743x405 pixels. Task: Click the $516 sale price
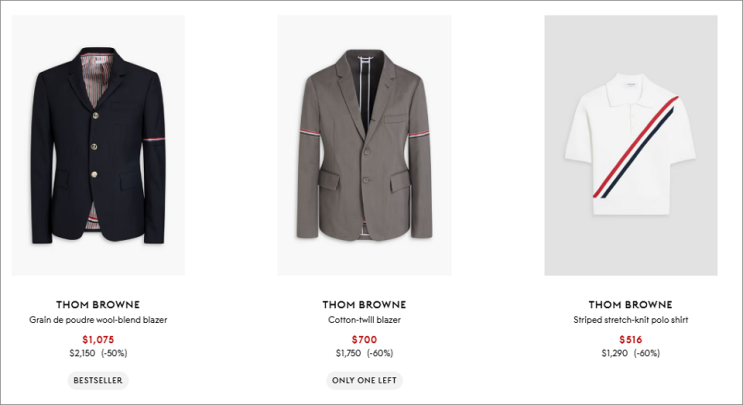click(631, 340)
